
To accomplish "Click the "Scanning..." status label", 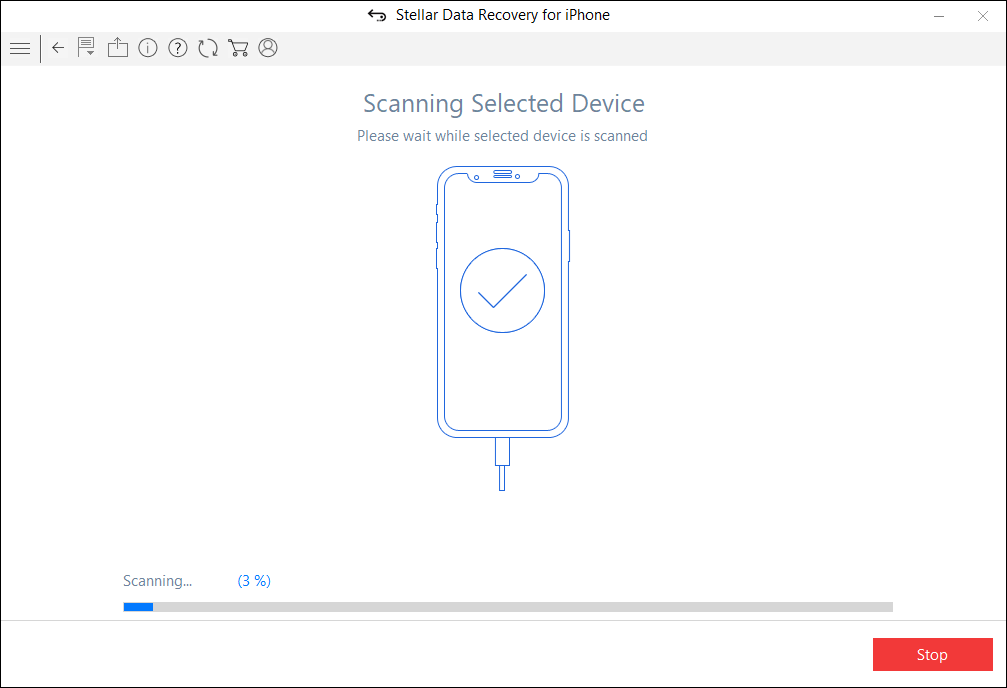I will coord(157,581).
